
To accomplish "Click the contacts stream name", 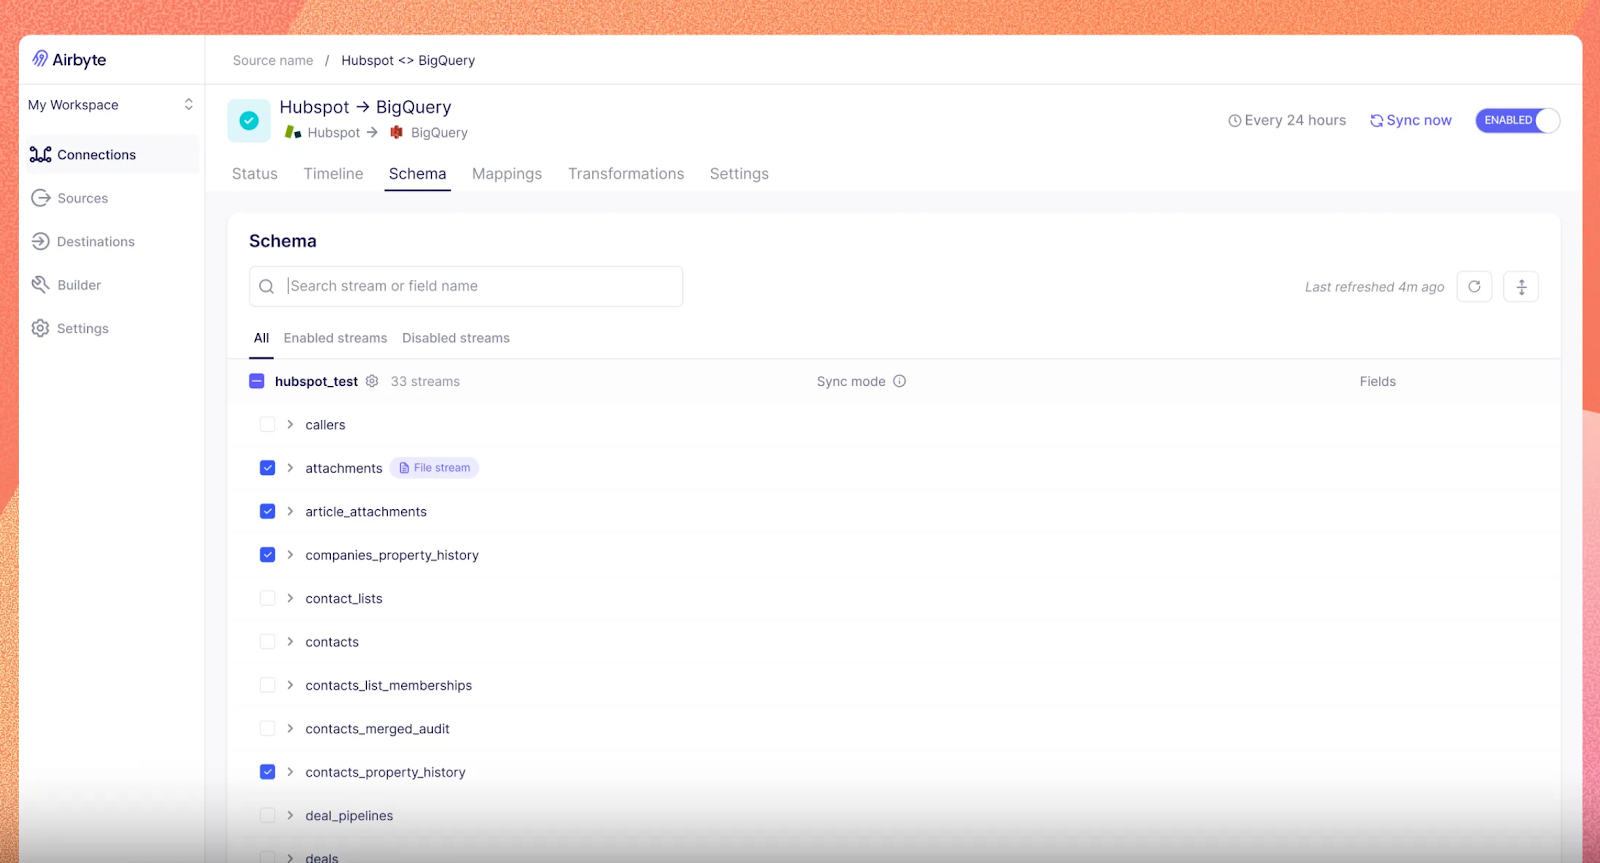I will (332, 642).
